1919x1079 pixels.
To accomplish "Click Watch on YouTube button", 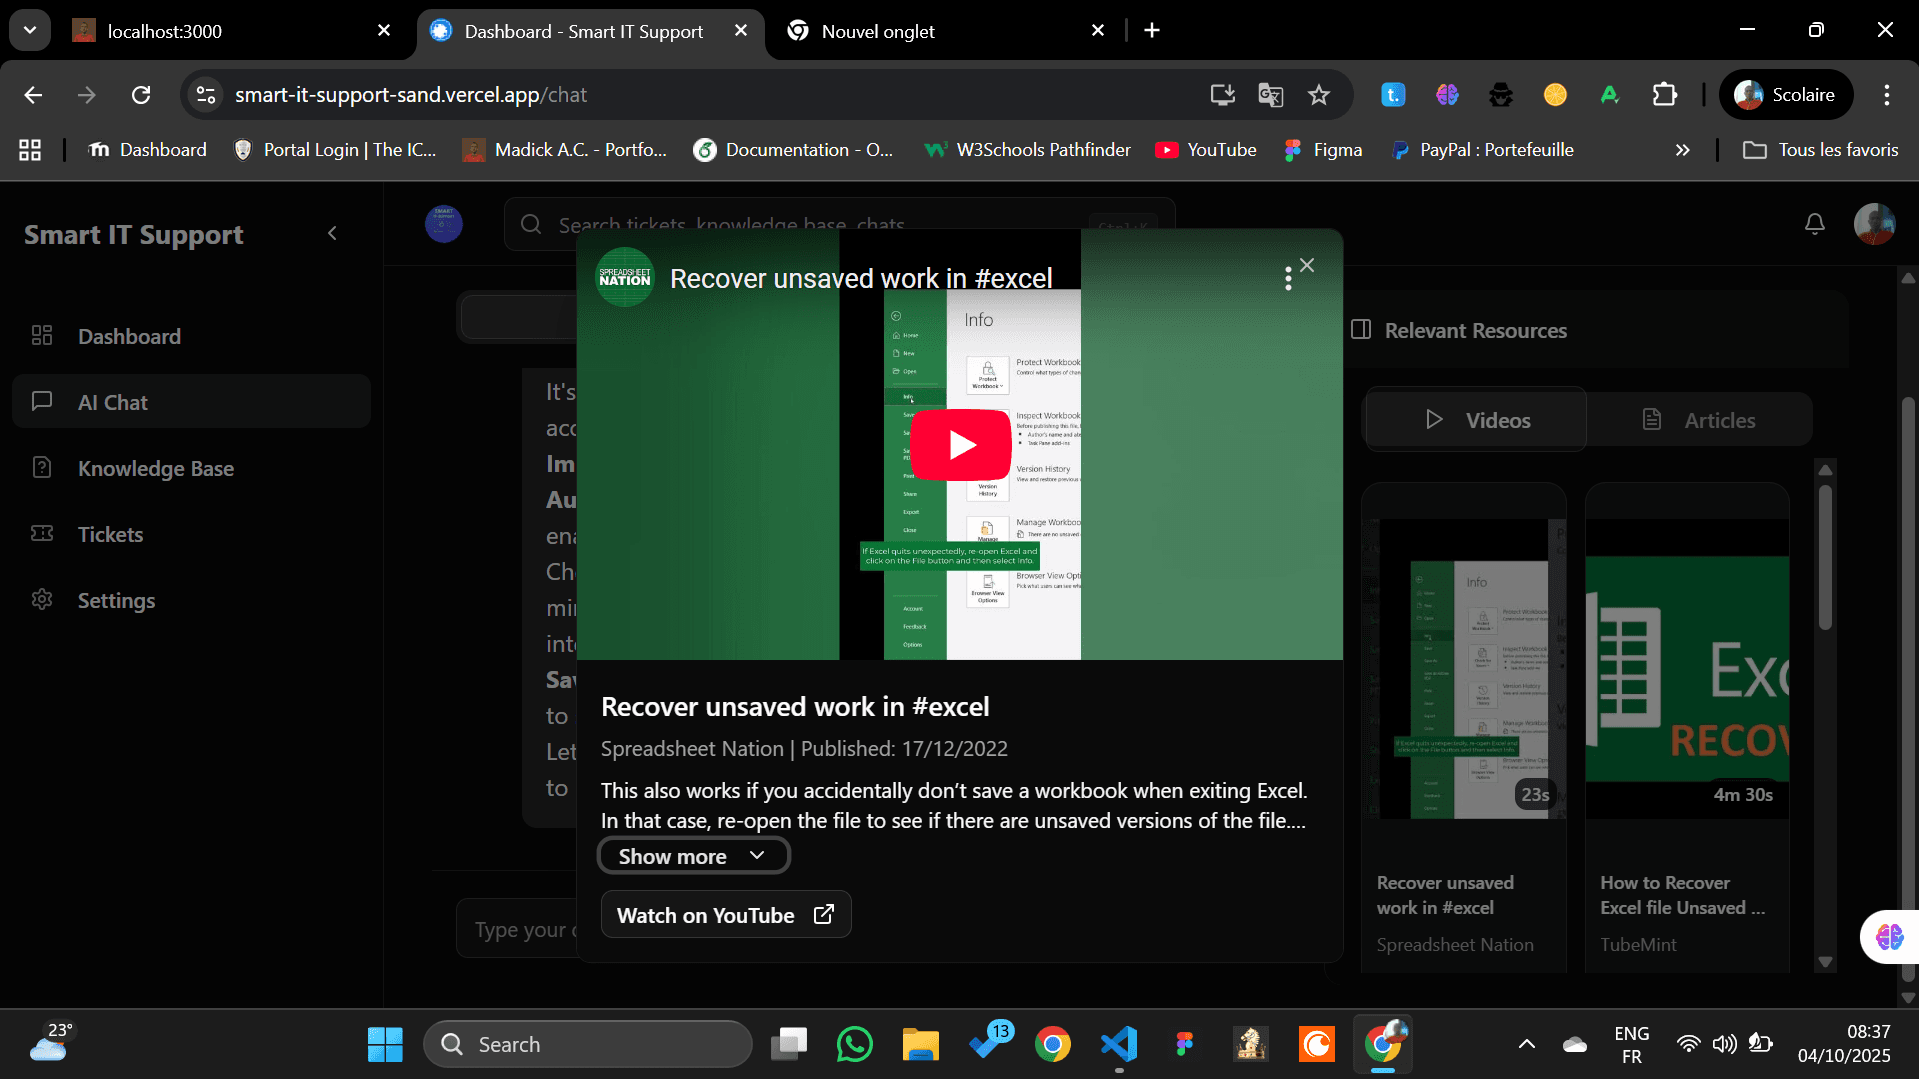I will tap(726, 915).
